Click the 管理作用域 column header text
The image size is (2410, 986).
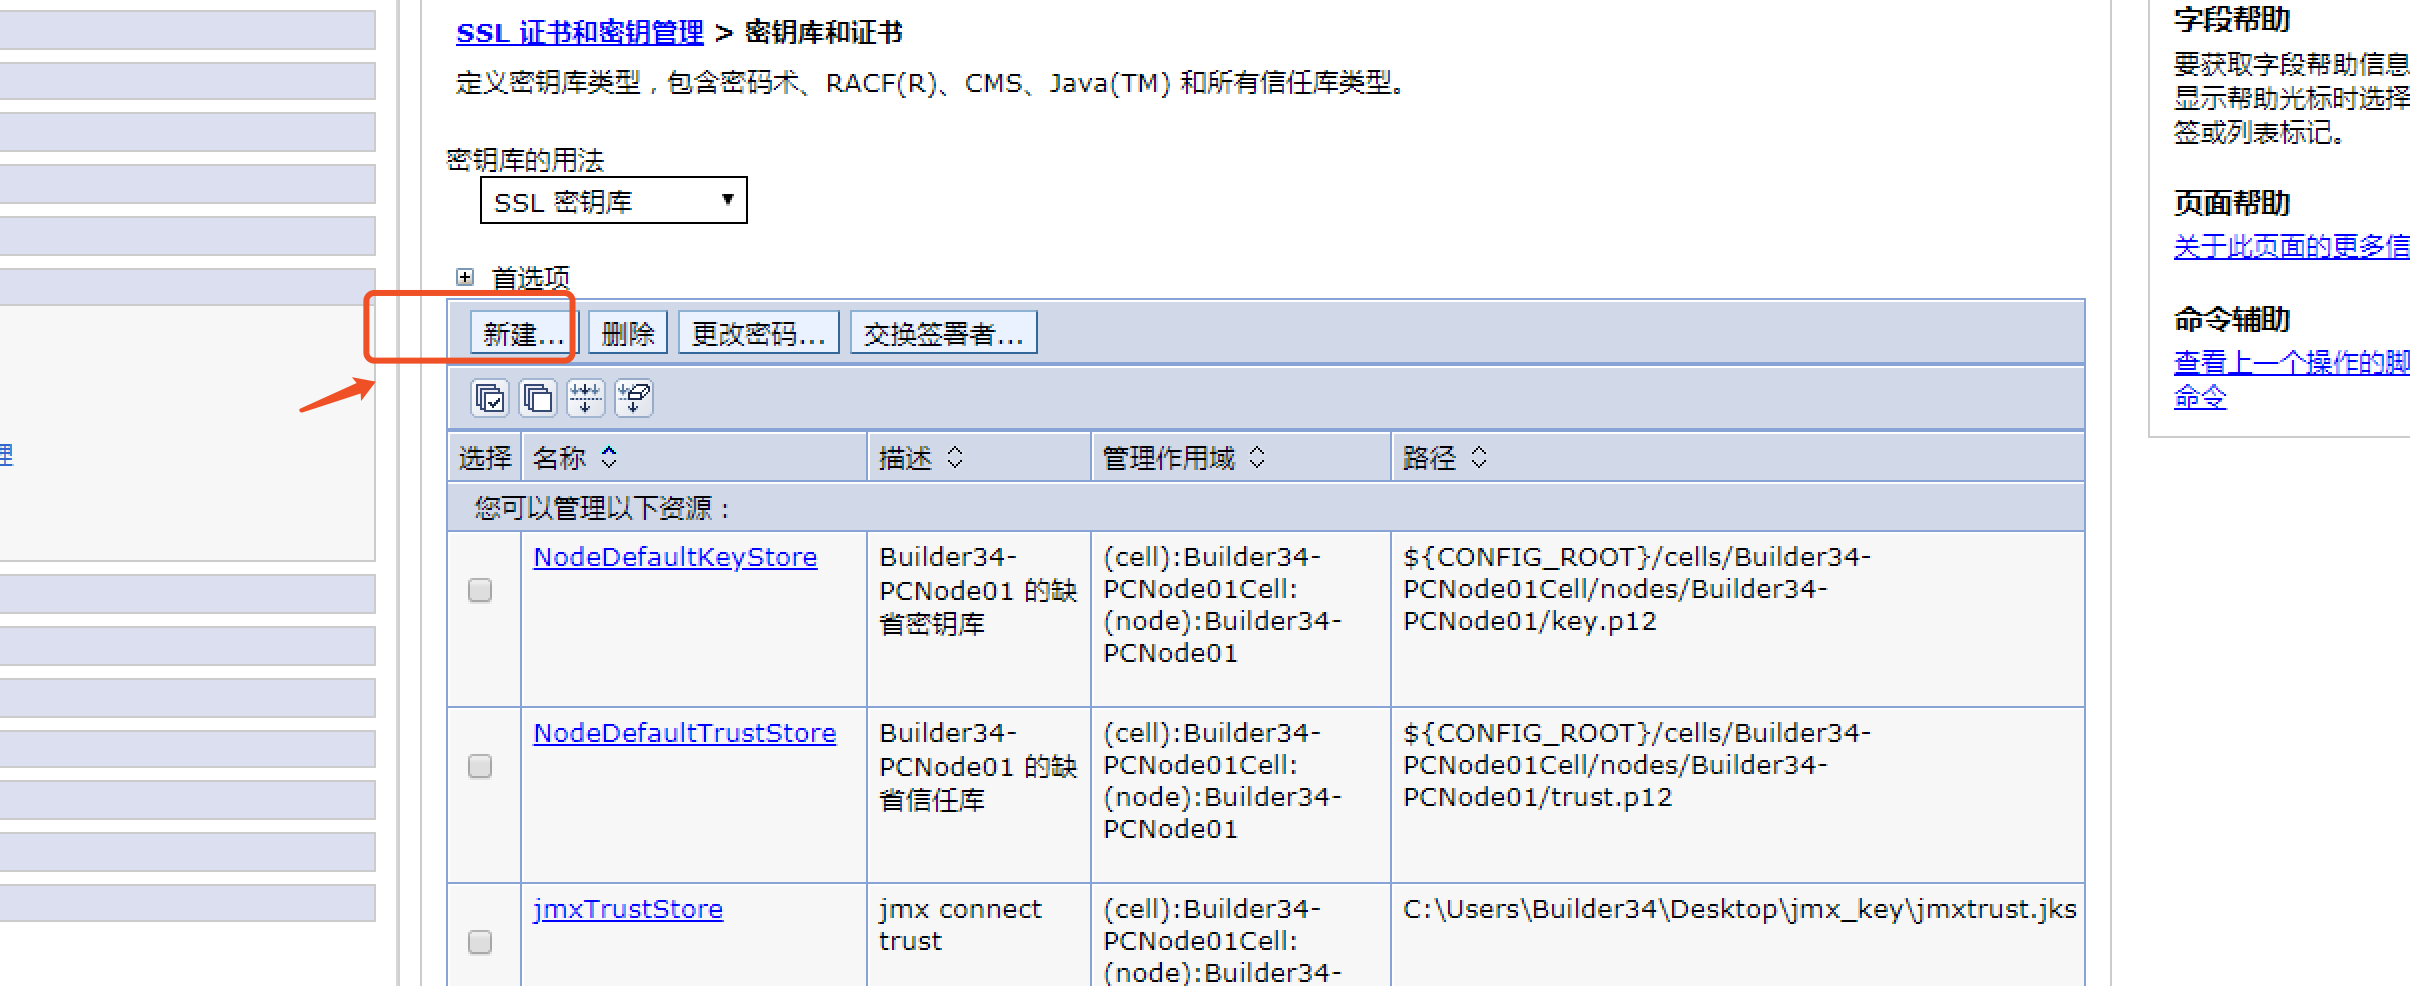1169,458
